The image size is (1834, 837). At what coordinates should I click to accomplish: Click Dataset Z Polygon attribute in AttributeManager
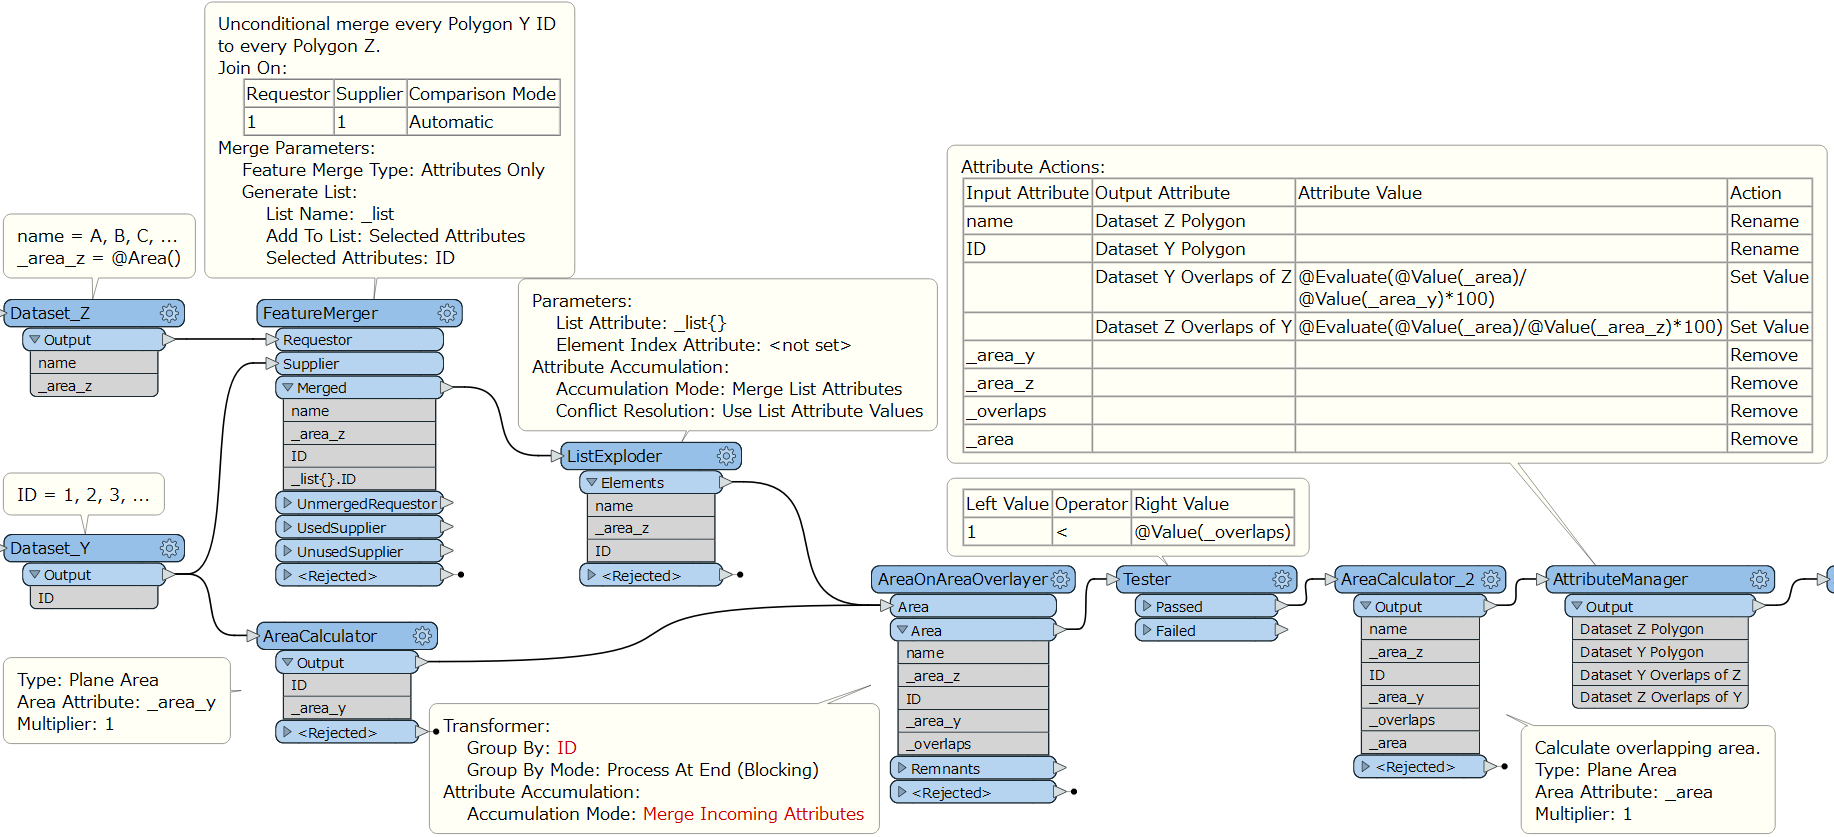tap(1660, 629)
